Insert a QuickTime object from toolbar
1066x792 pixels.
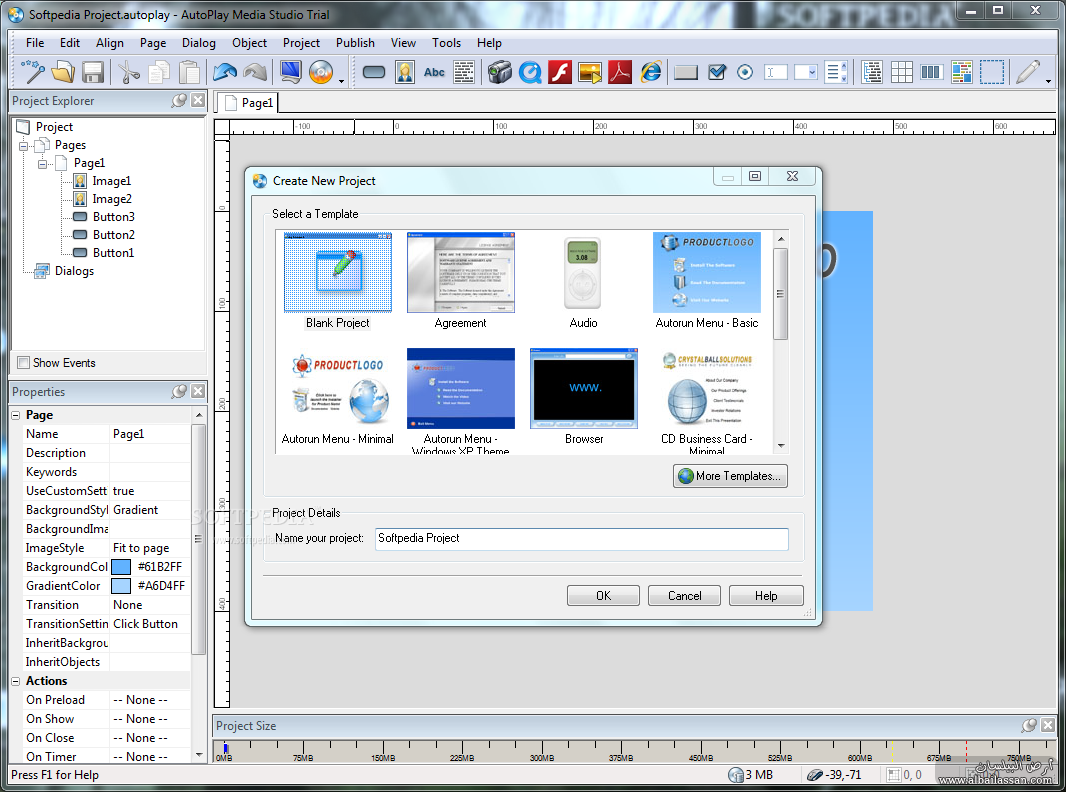[x=530, y=71]
